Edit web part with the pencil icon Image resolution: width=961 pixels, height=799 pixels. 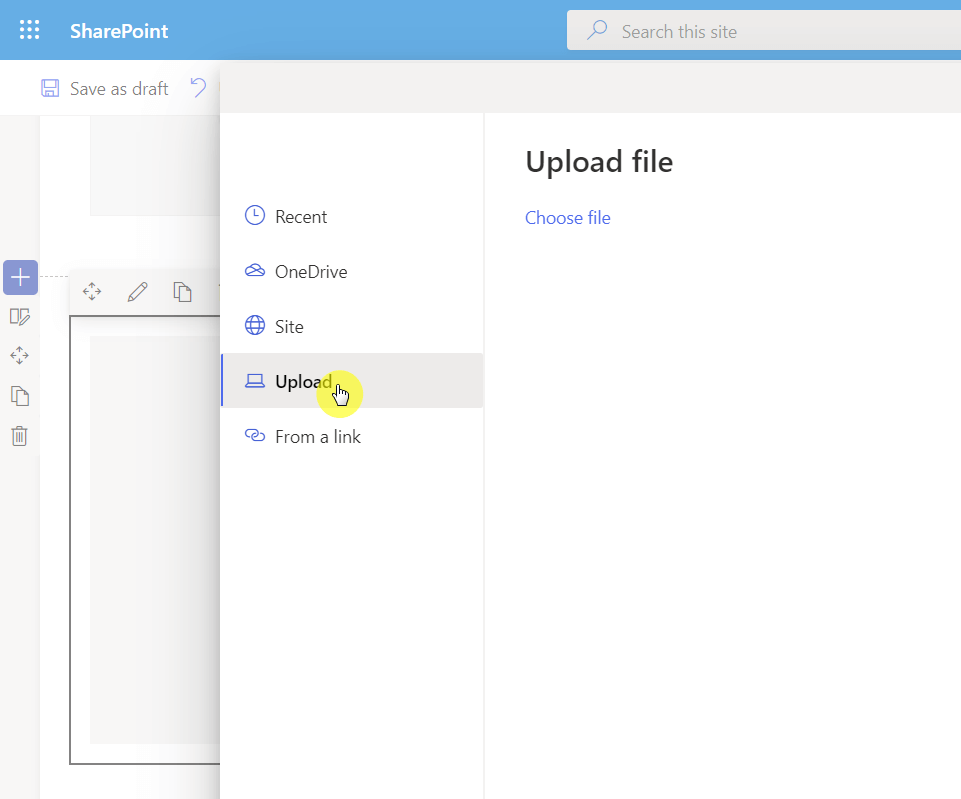137,292
